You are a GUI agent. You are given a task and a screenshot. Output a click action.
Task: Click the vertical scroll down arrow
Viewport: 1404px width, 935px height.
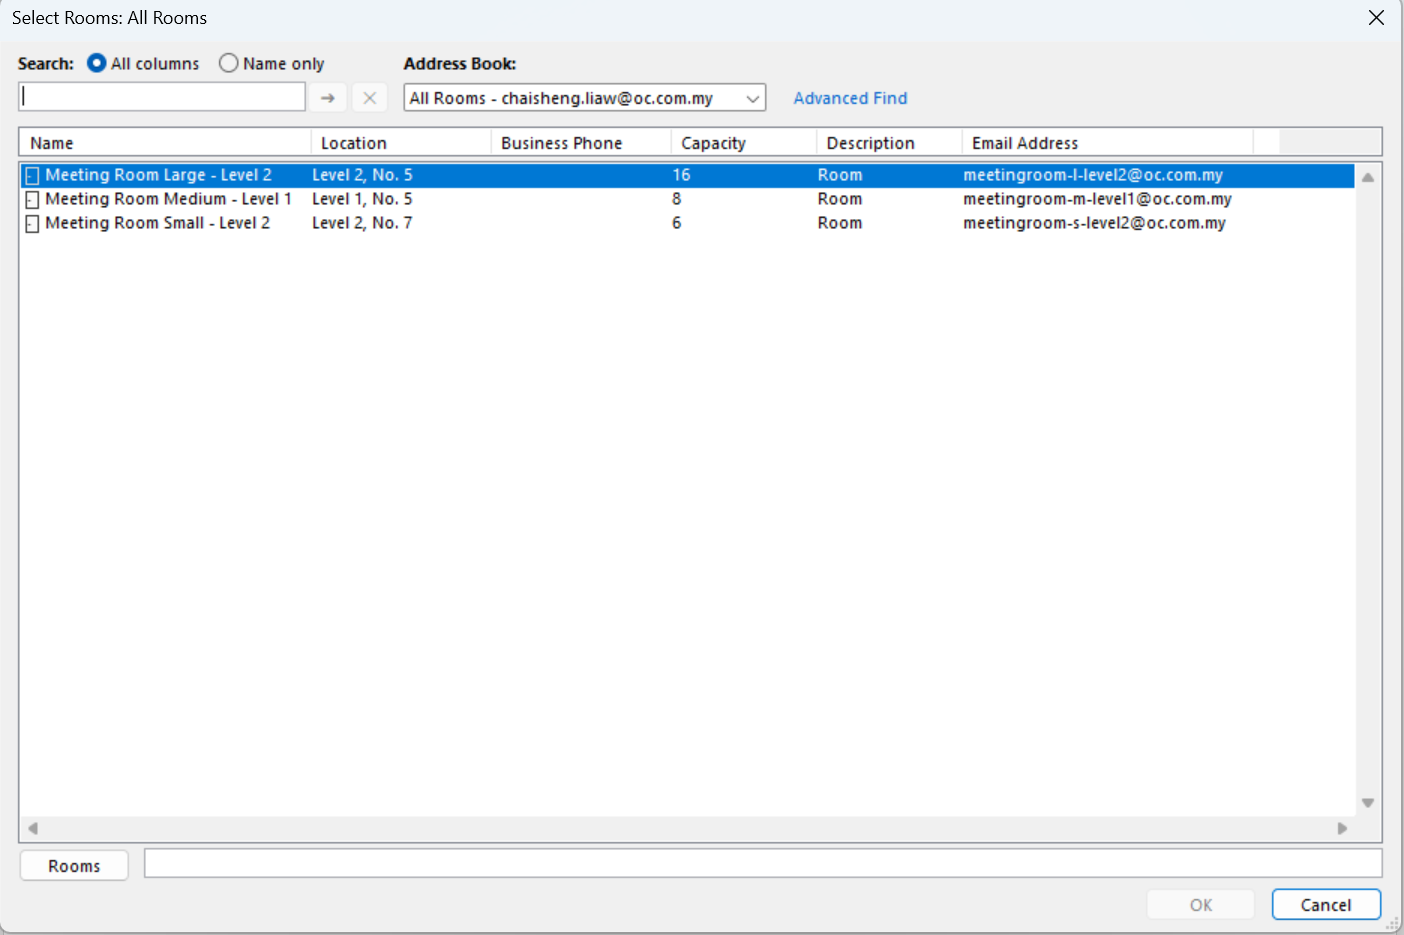click(1367, 803)
